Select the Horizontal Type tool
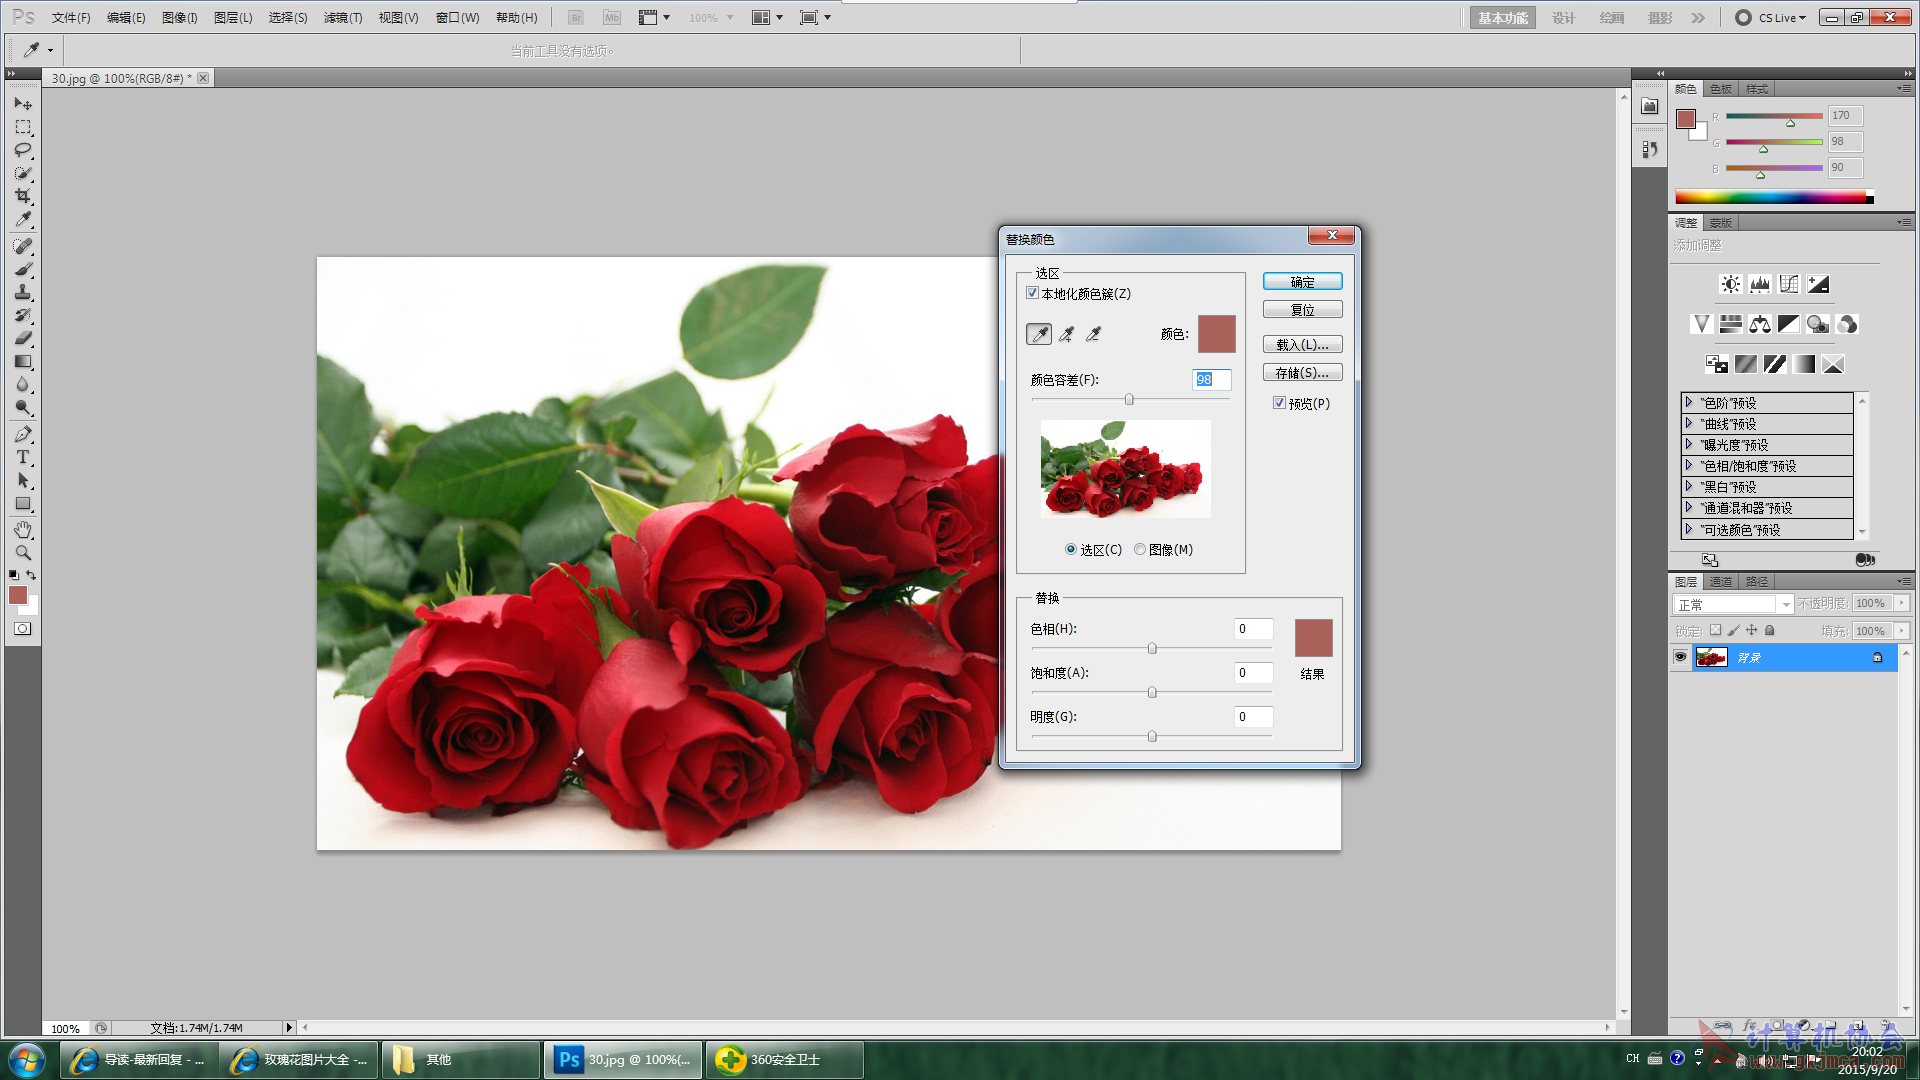1920x1080 pixels. [22, 457]
